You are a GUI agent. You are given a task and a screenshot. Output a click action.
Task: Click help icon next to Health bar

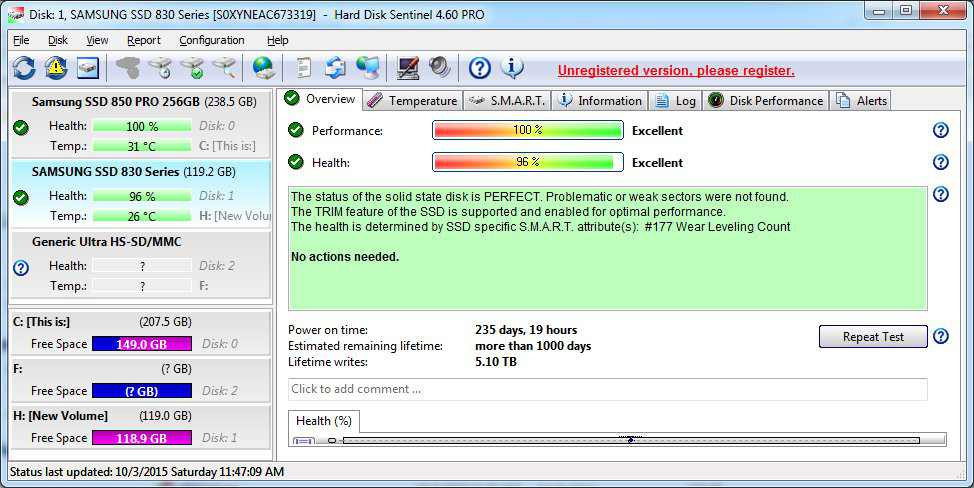point(941,162)
